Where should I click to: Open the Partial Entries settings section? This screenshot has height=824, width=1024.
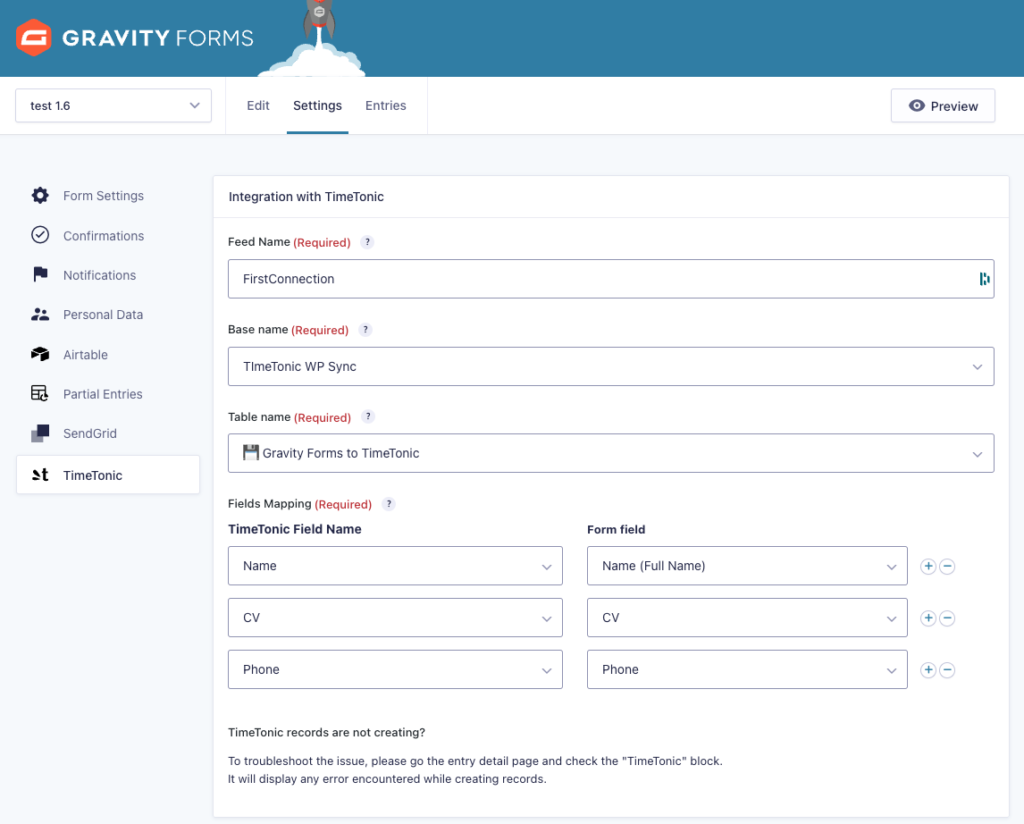click(x=102, y=394)
